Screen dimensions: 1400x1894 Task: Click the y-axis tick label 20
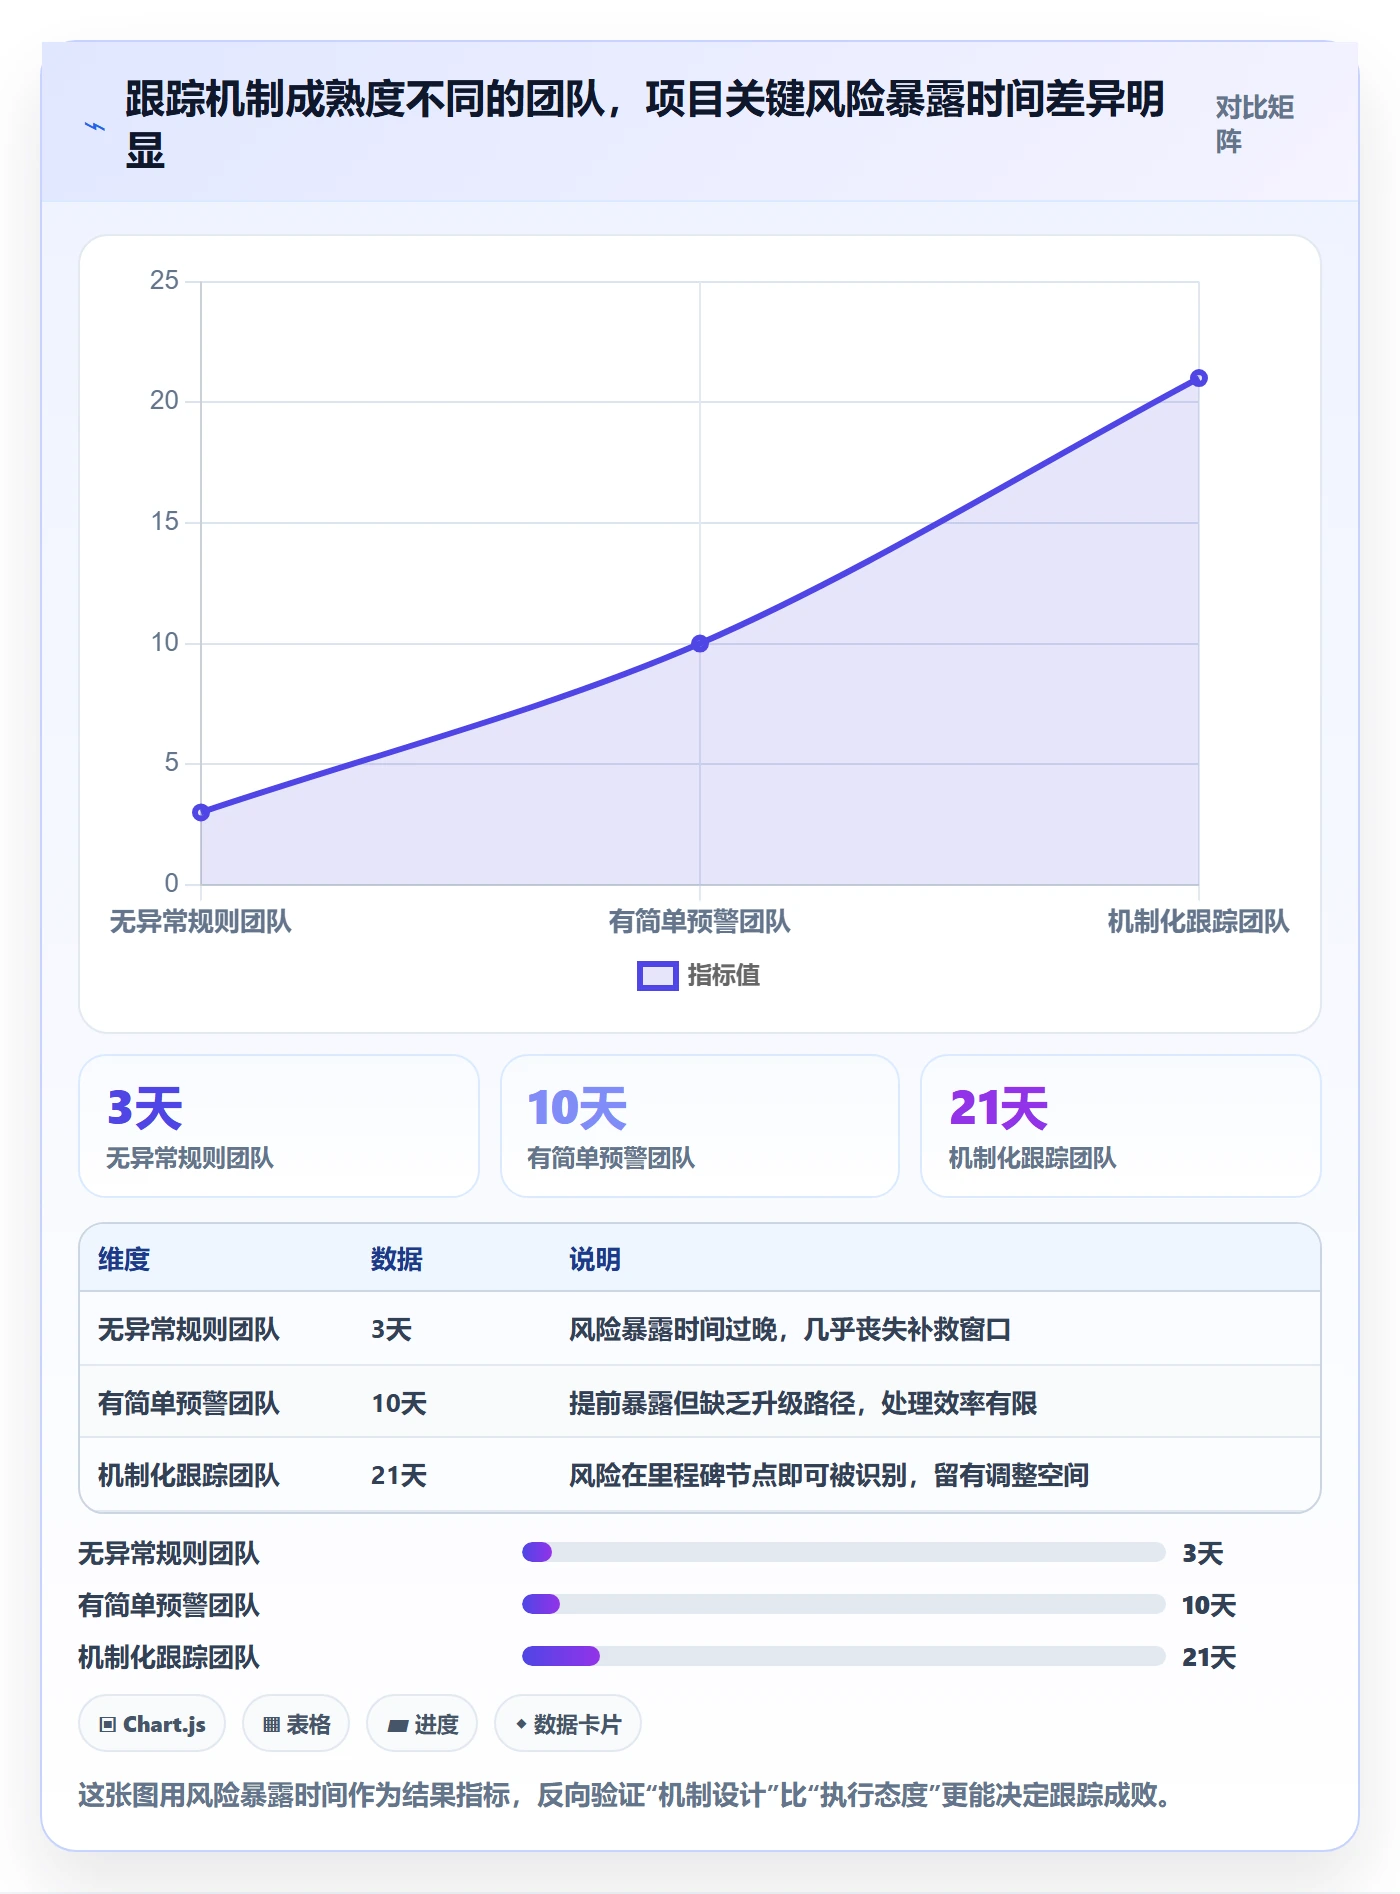click(164, 401)
